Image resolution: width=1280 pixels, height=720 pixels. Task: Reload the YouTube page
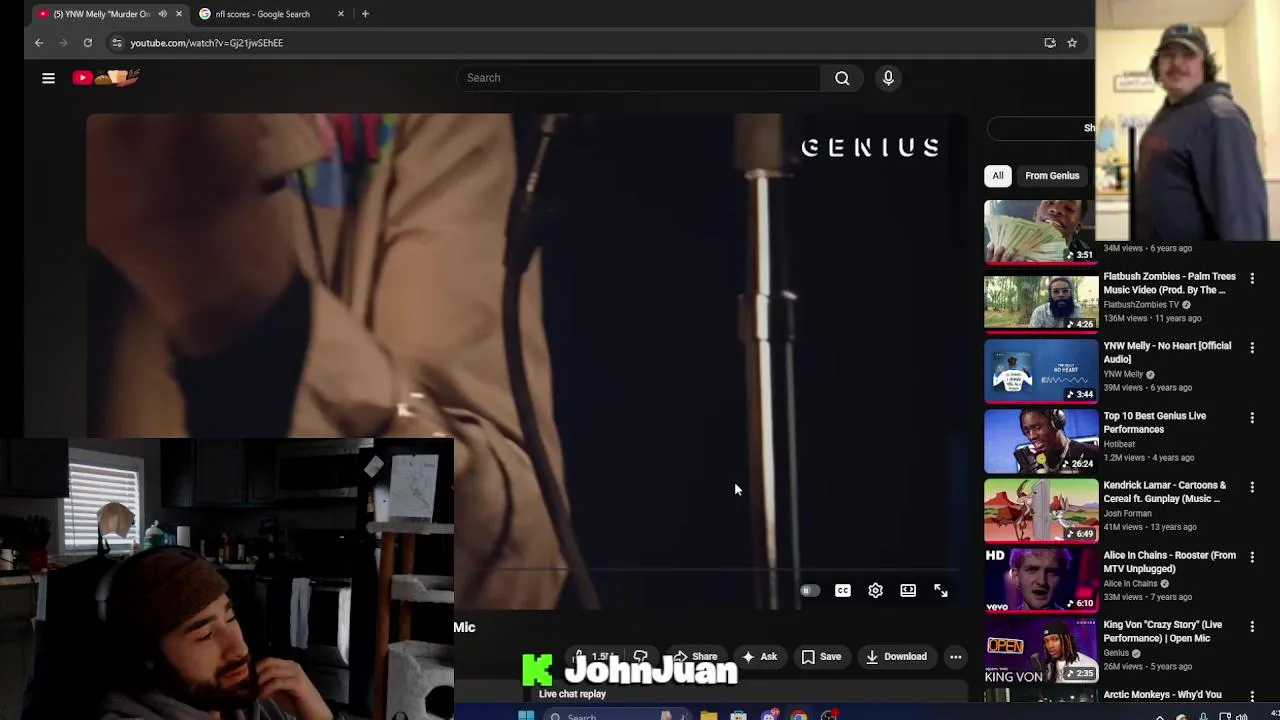click(88, 43)
